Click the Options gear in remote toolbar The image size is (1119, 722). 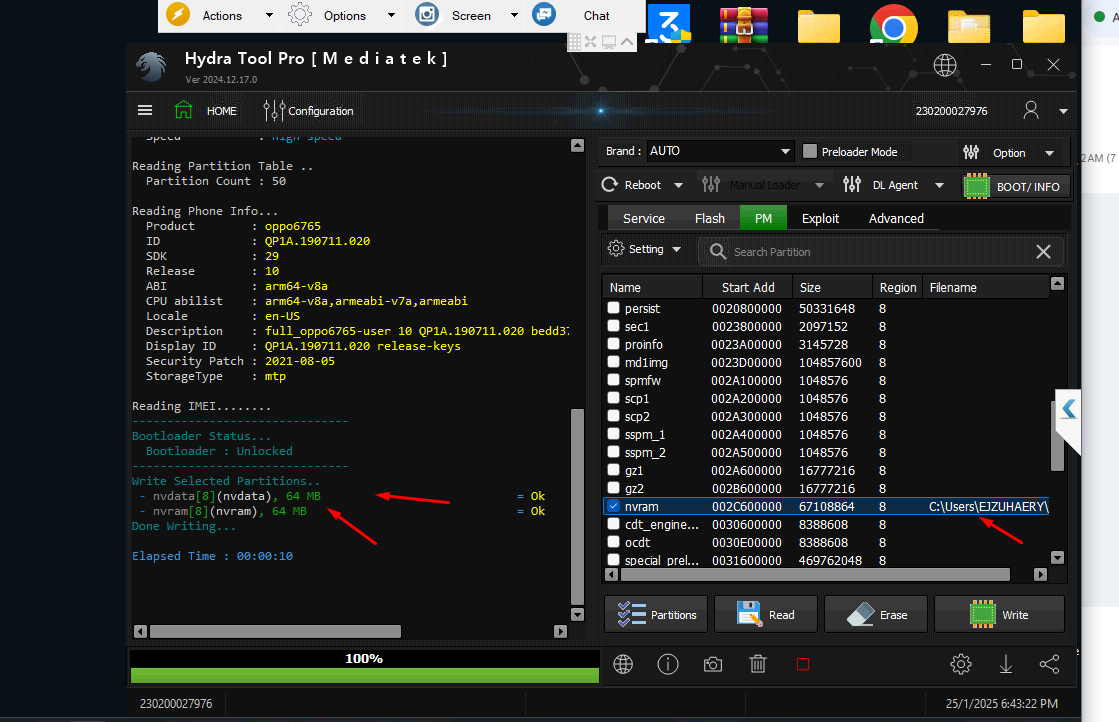pyautogui.click(x=300, y=15)
